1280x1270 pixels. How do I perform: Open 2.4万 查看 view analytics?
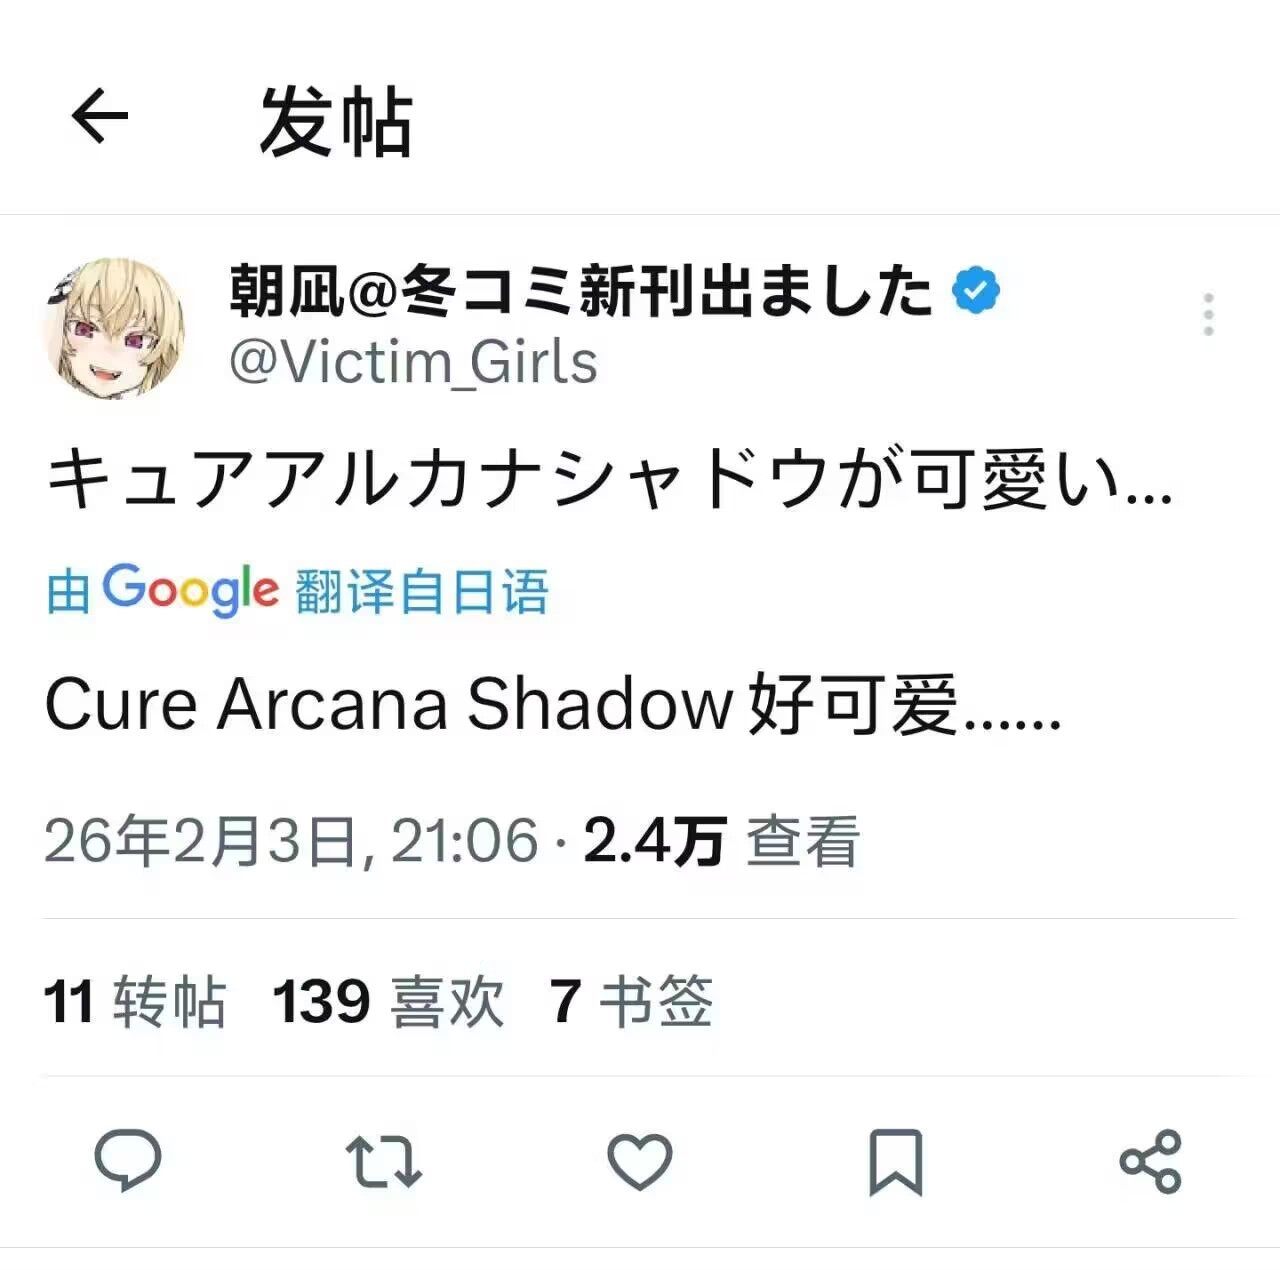[x=721, y=840]
